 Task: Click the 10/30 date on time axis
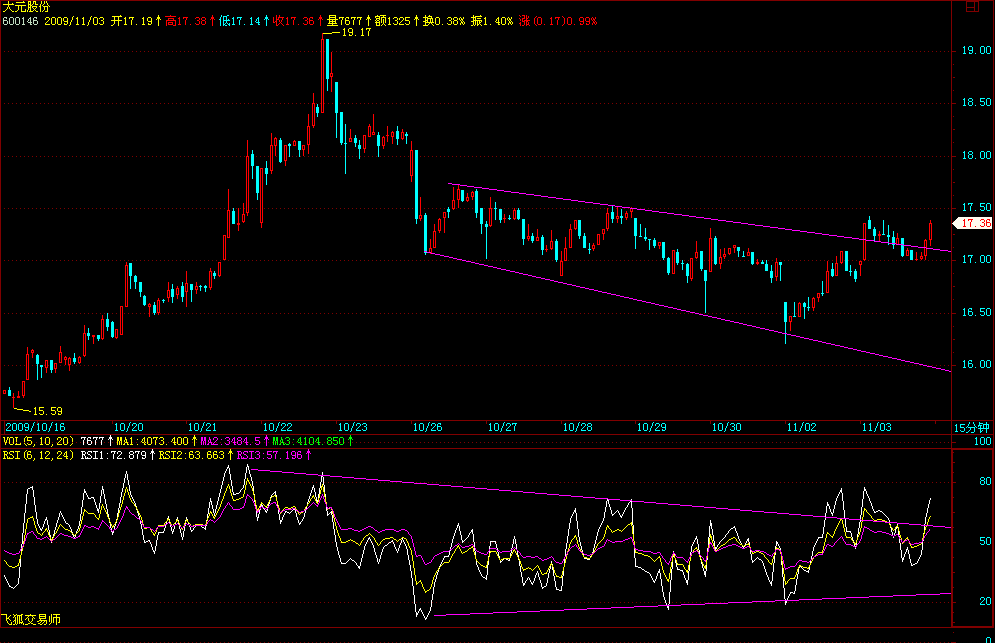(x=727, y=427)
